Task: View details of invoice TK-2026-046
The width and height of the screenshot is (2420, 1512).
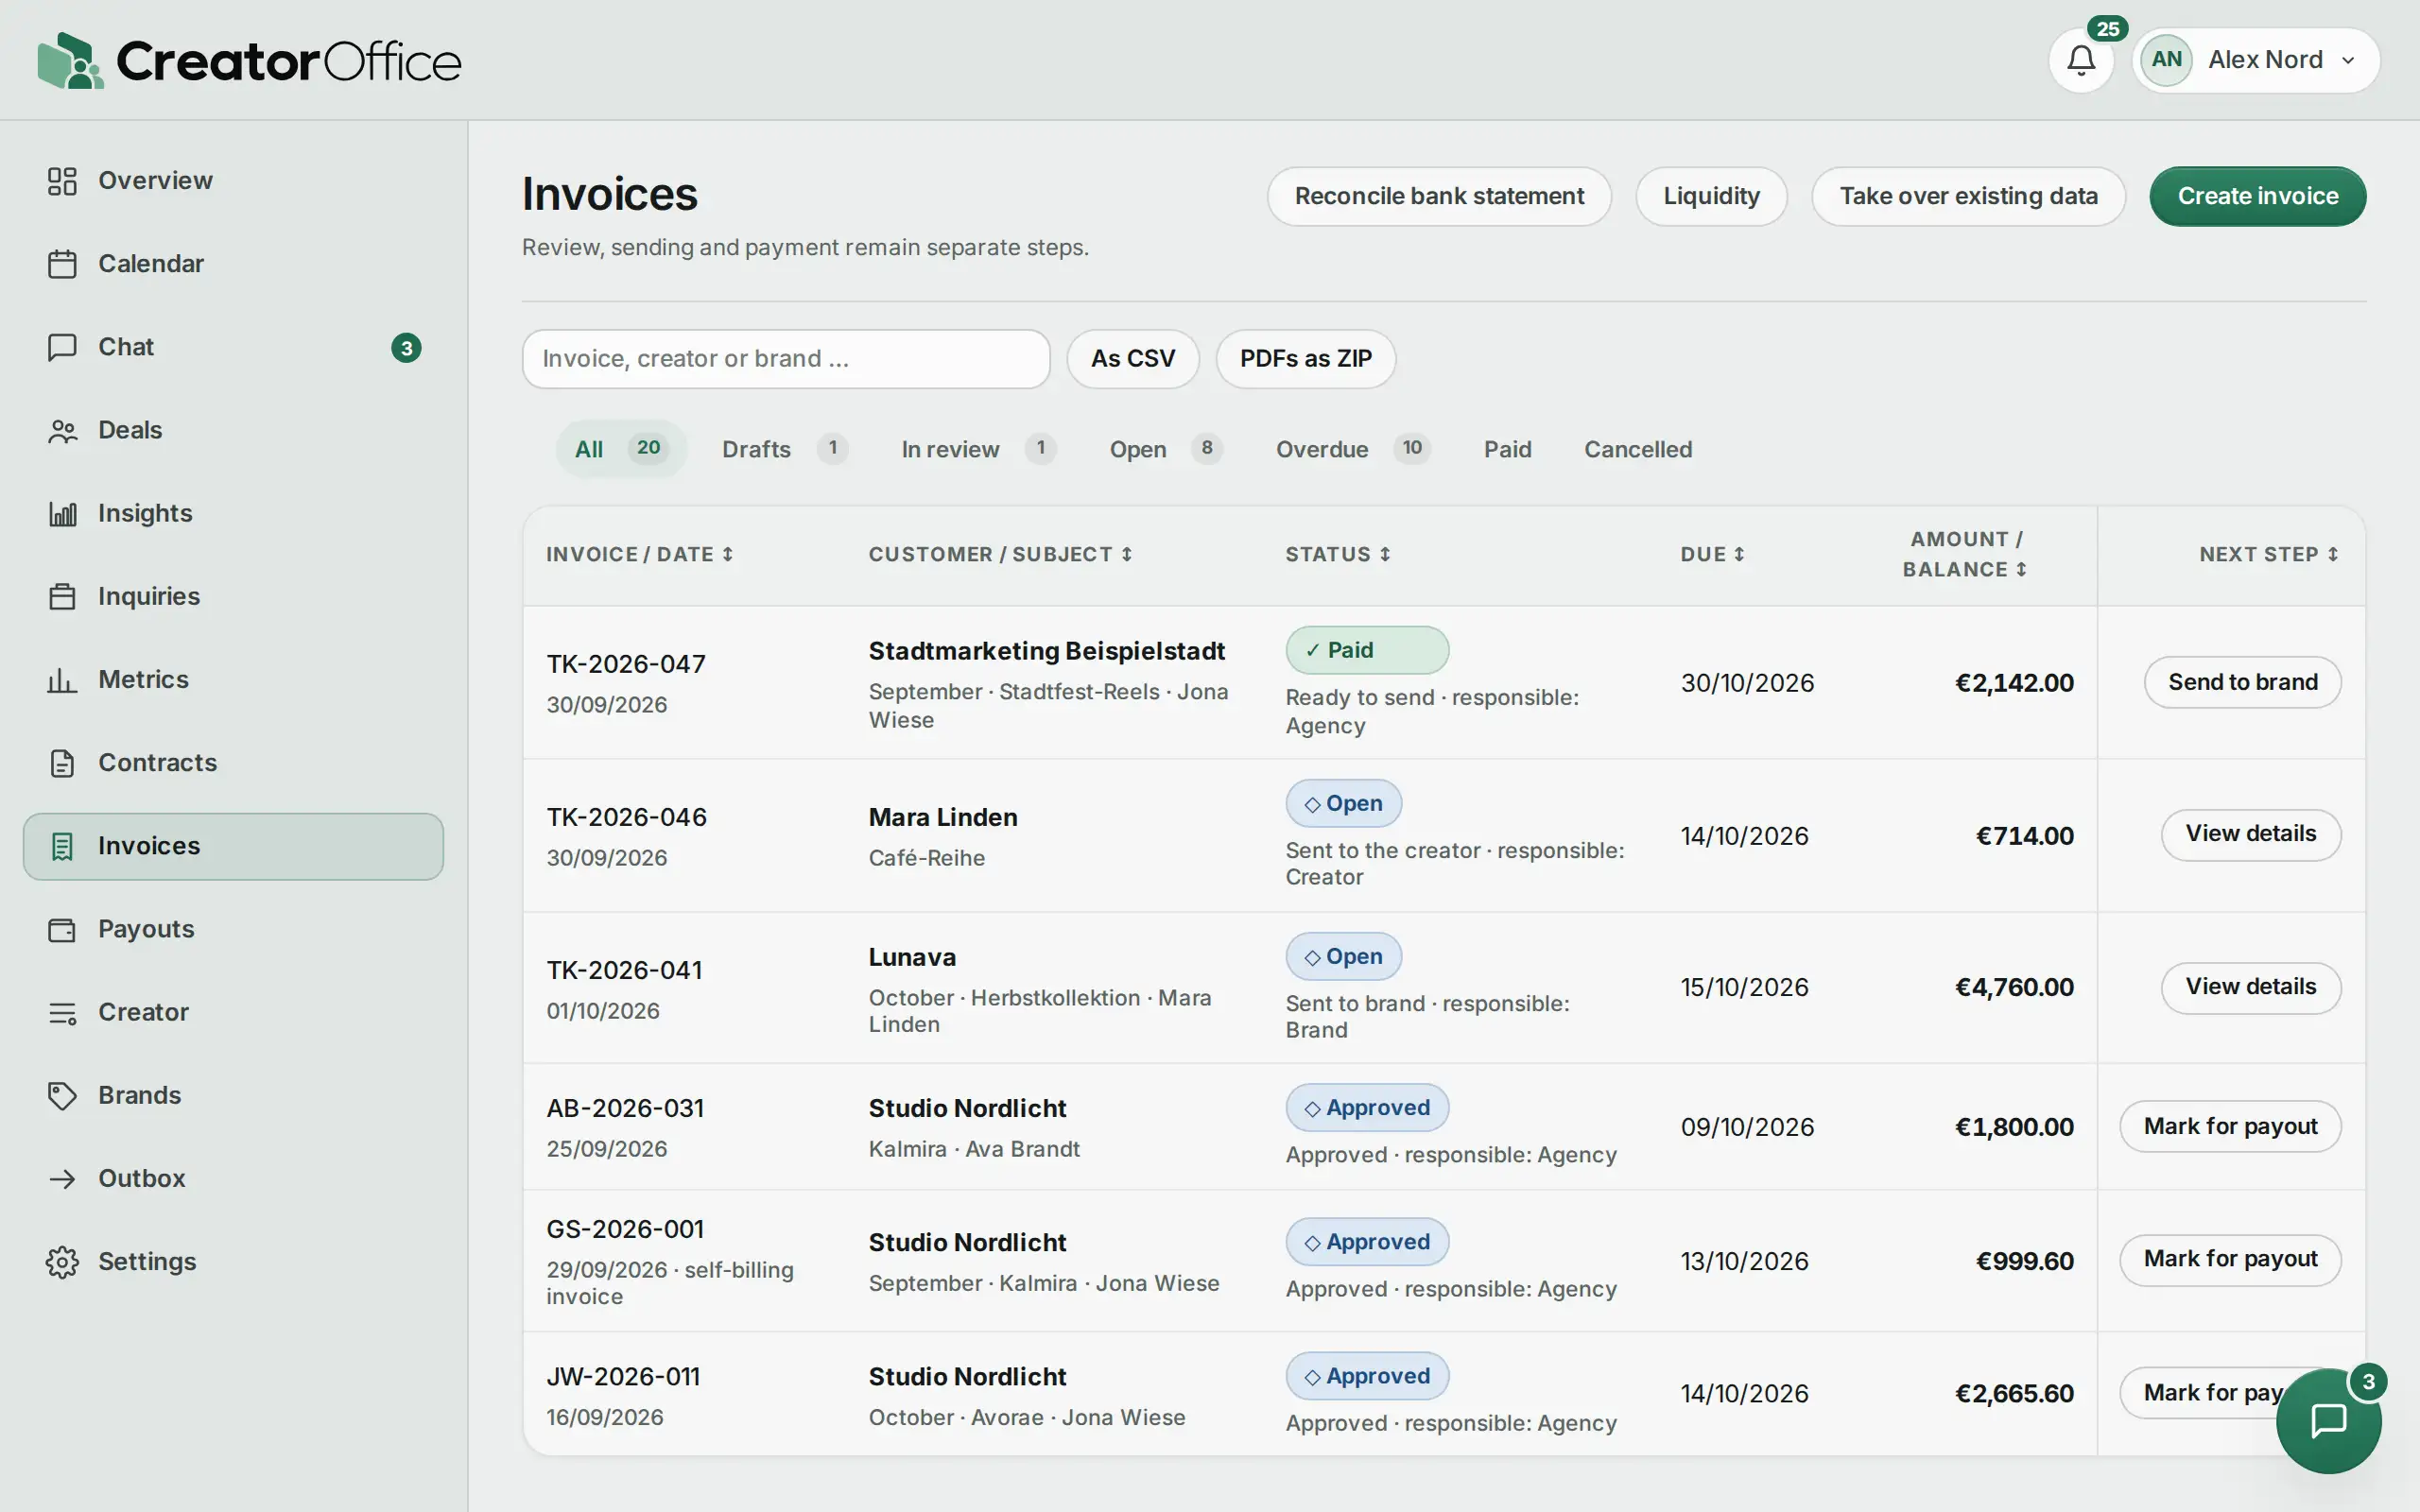Action: 2250,834
